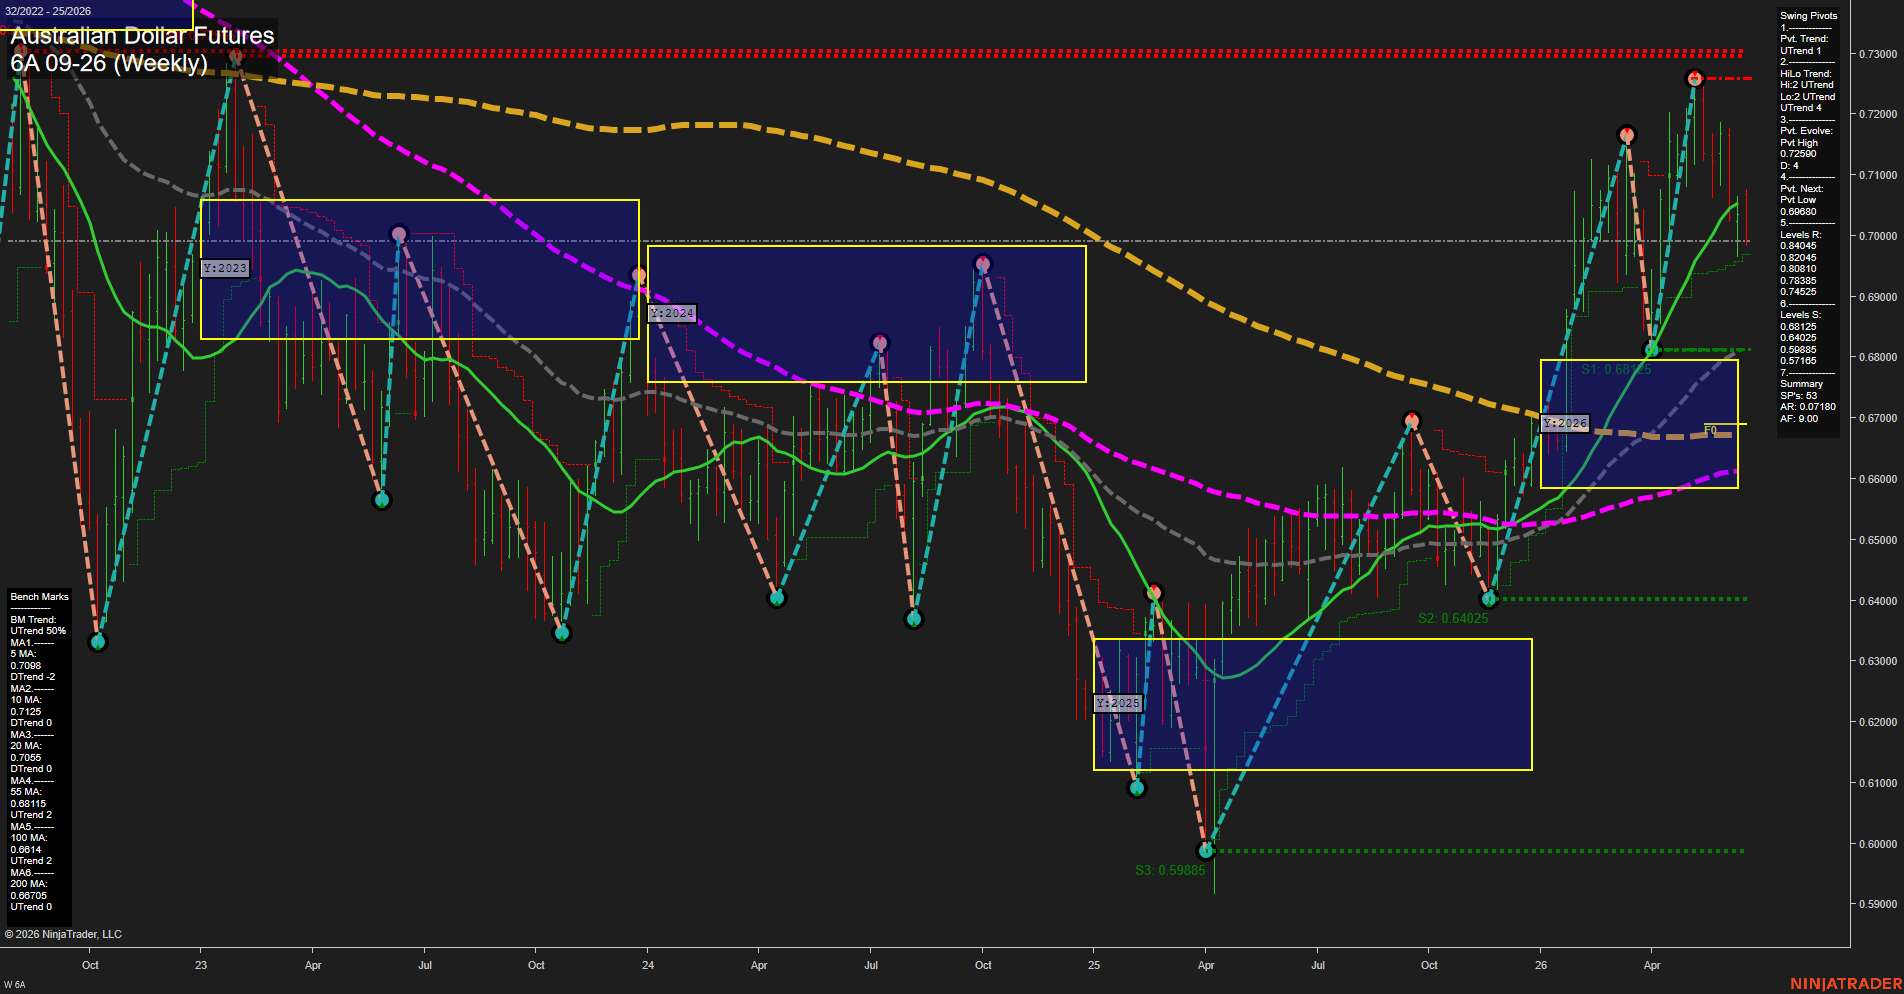1904x994 pixels.
Task: Click the Y:2023 yearly session label
Action: 225,268
